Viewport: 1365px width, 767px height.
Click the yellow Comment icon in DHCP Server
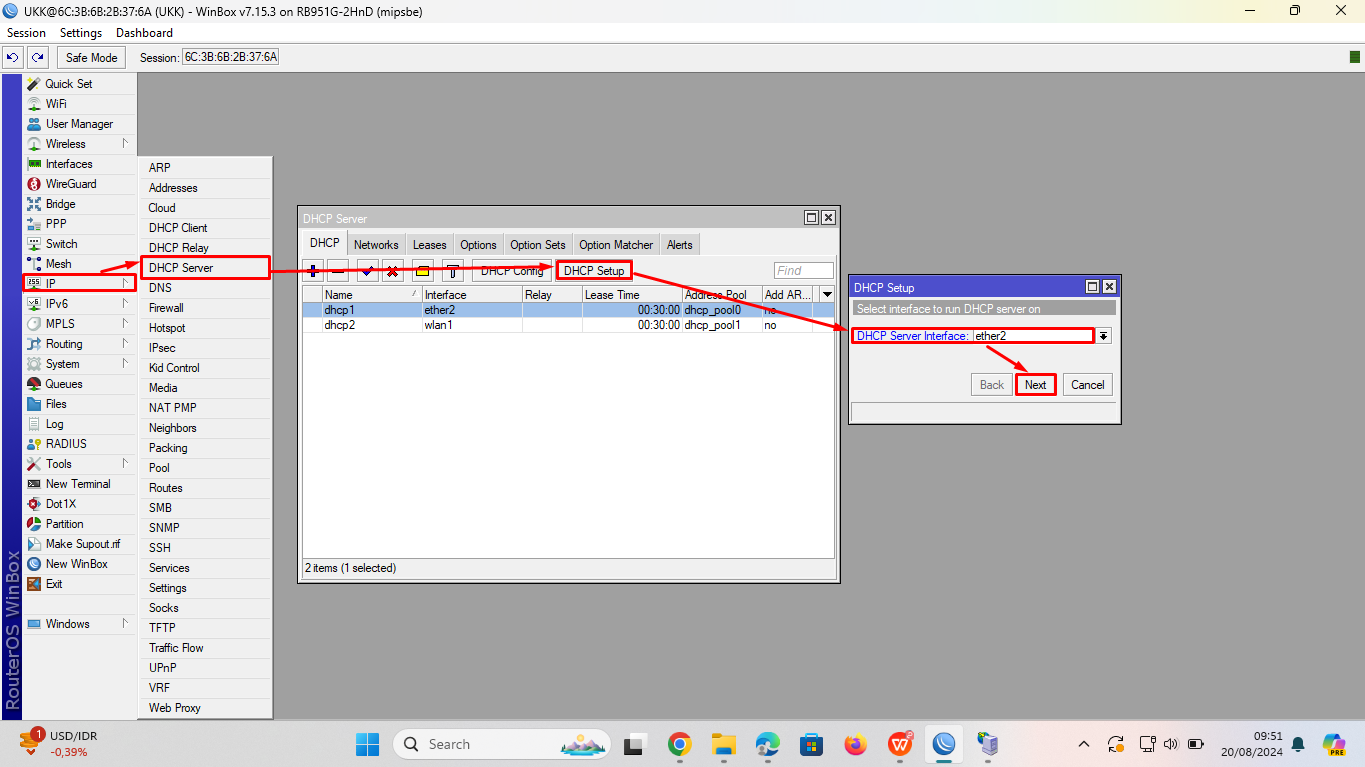[x=422, y=271]
